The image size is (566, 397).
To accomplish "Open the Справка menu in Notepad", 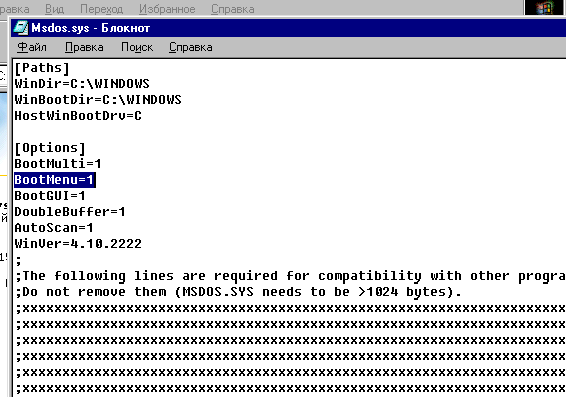I will [191, 47].
